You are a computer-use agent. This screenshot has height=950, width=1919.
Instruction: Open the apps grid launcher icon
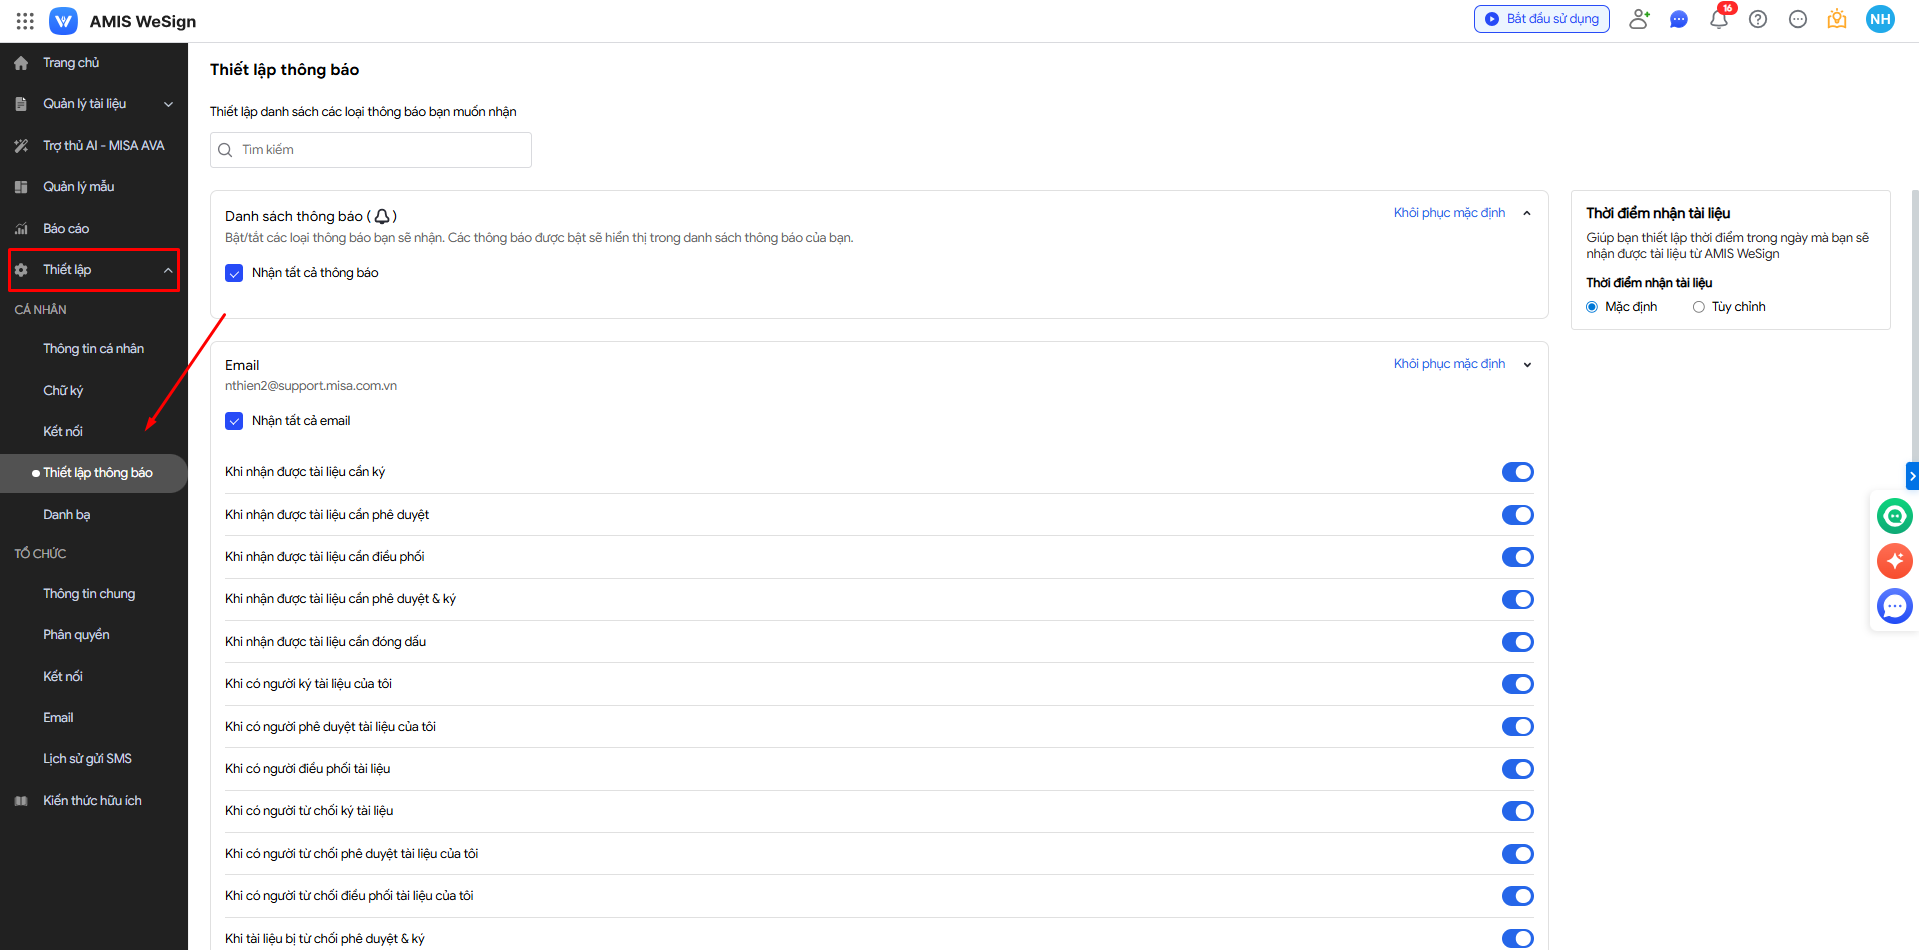click(x=25, y=21)
